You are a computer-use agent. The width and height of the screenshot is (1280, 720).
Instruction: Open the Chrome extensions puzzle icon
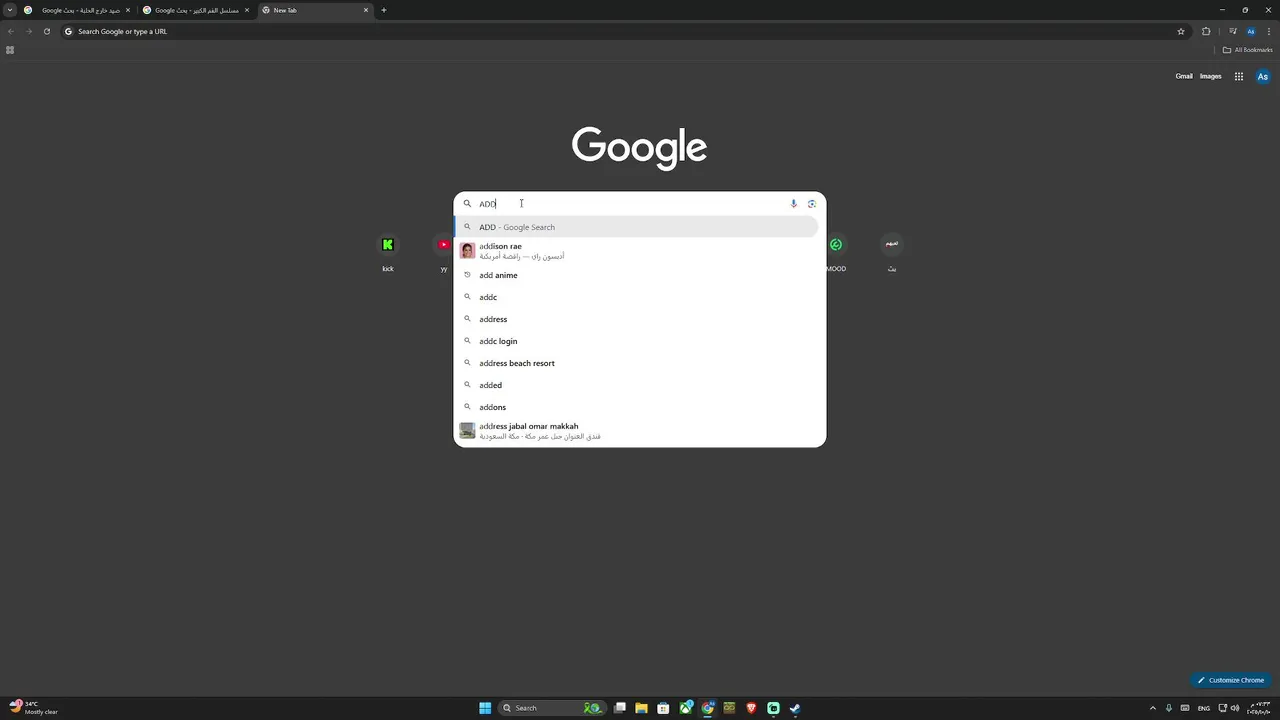pos(1206,31)
